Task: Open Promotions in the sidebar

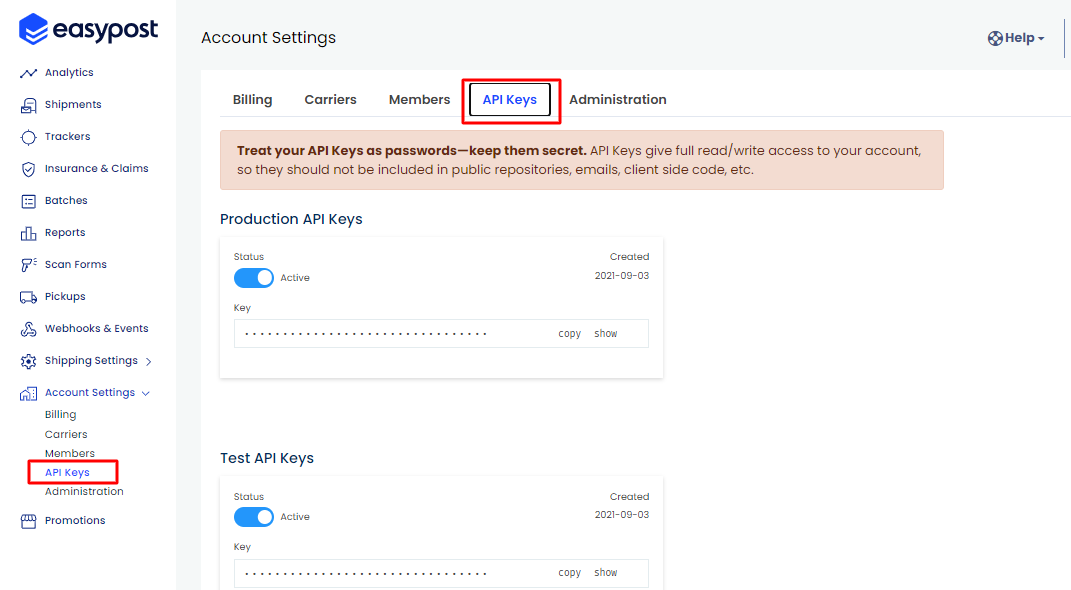Action: click(x=75, y=521)
